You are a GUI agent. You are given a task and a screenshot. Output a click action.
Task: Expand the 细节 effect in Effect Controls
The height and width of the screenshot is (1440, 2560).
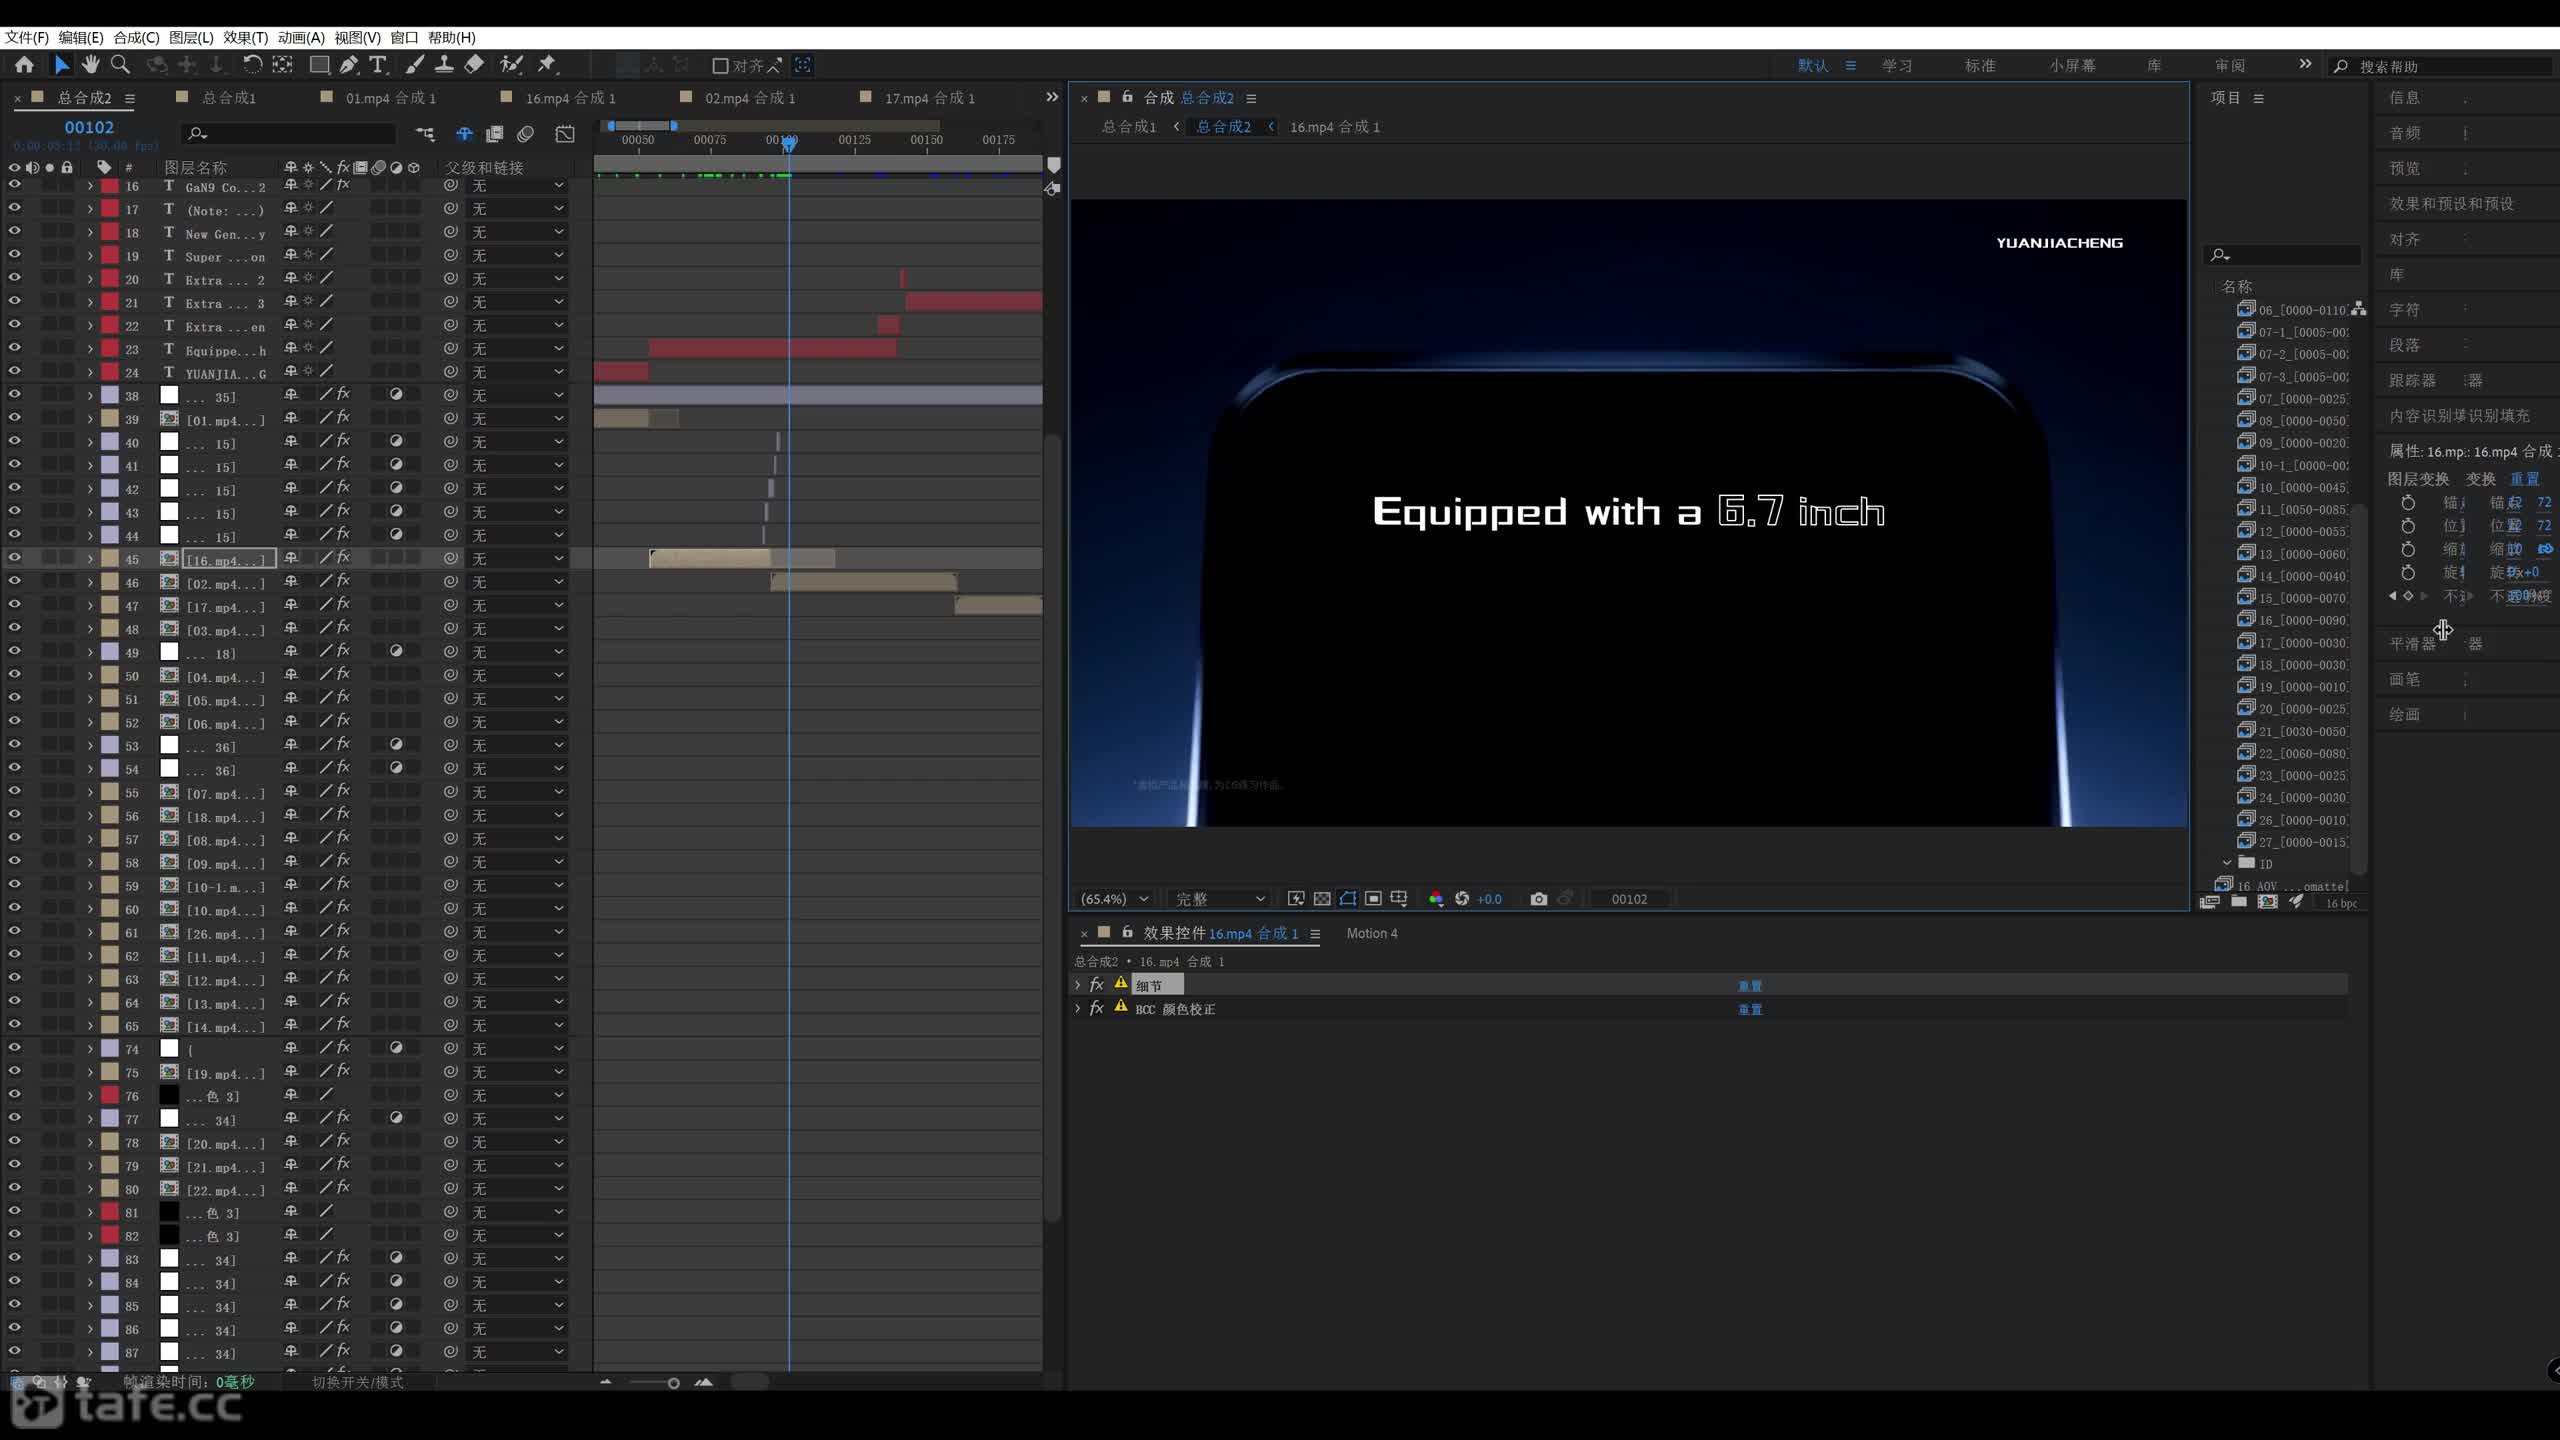coord(1078,985)
